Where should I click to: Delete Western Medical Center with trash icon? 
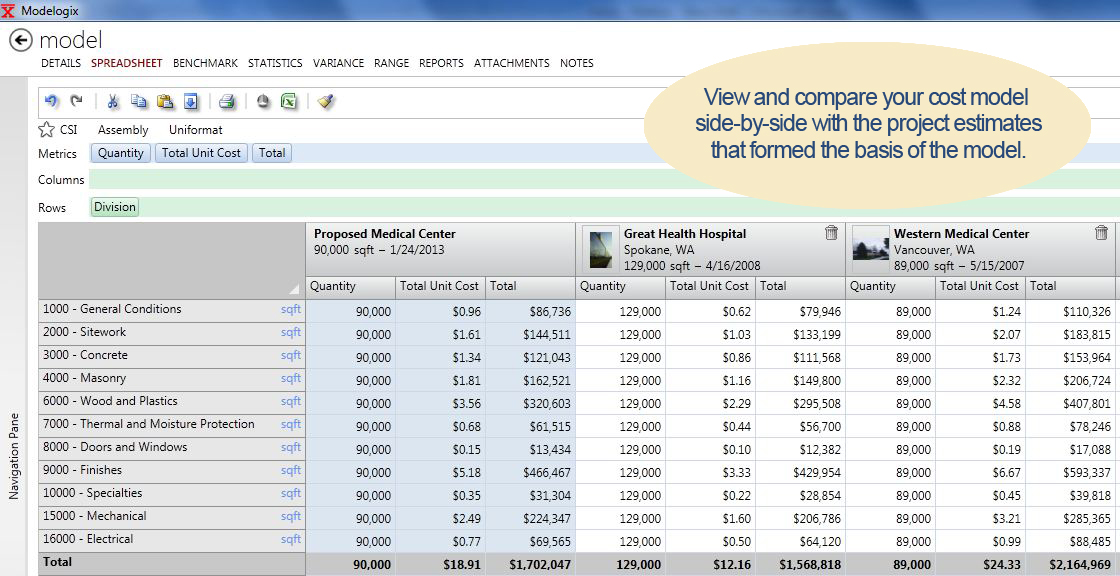pos(1101,233)
